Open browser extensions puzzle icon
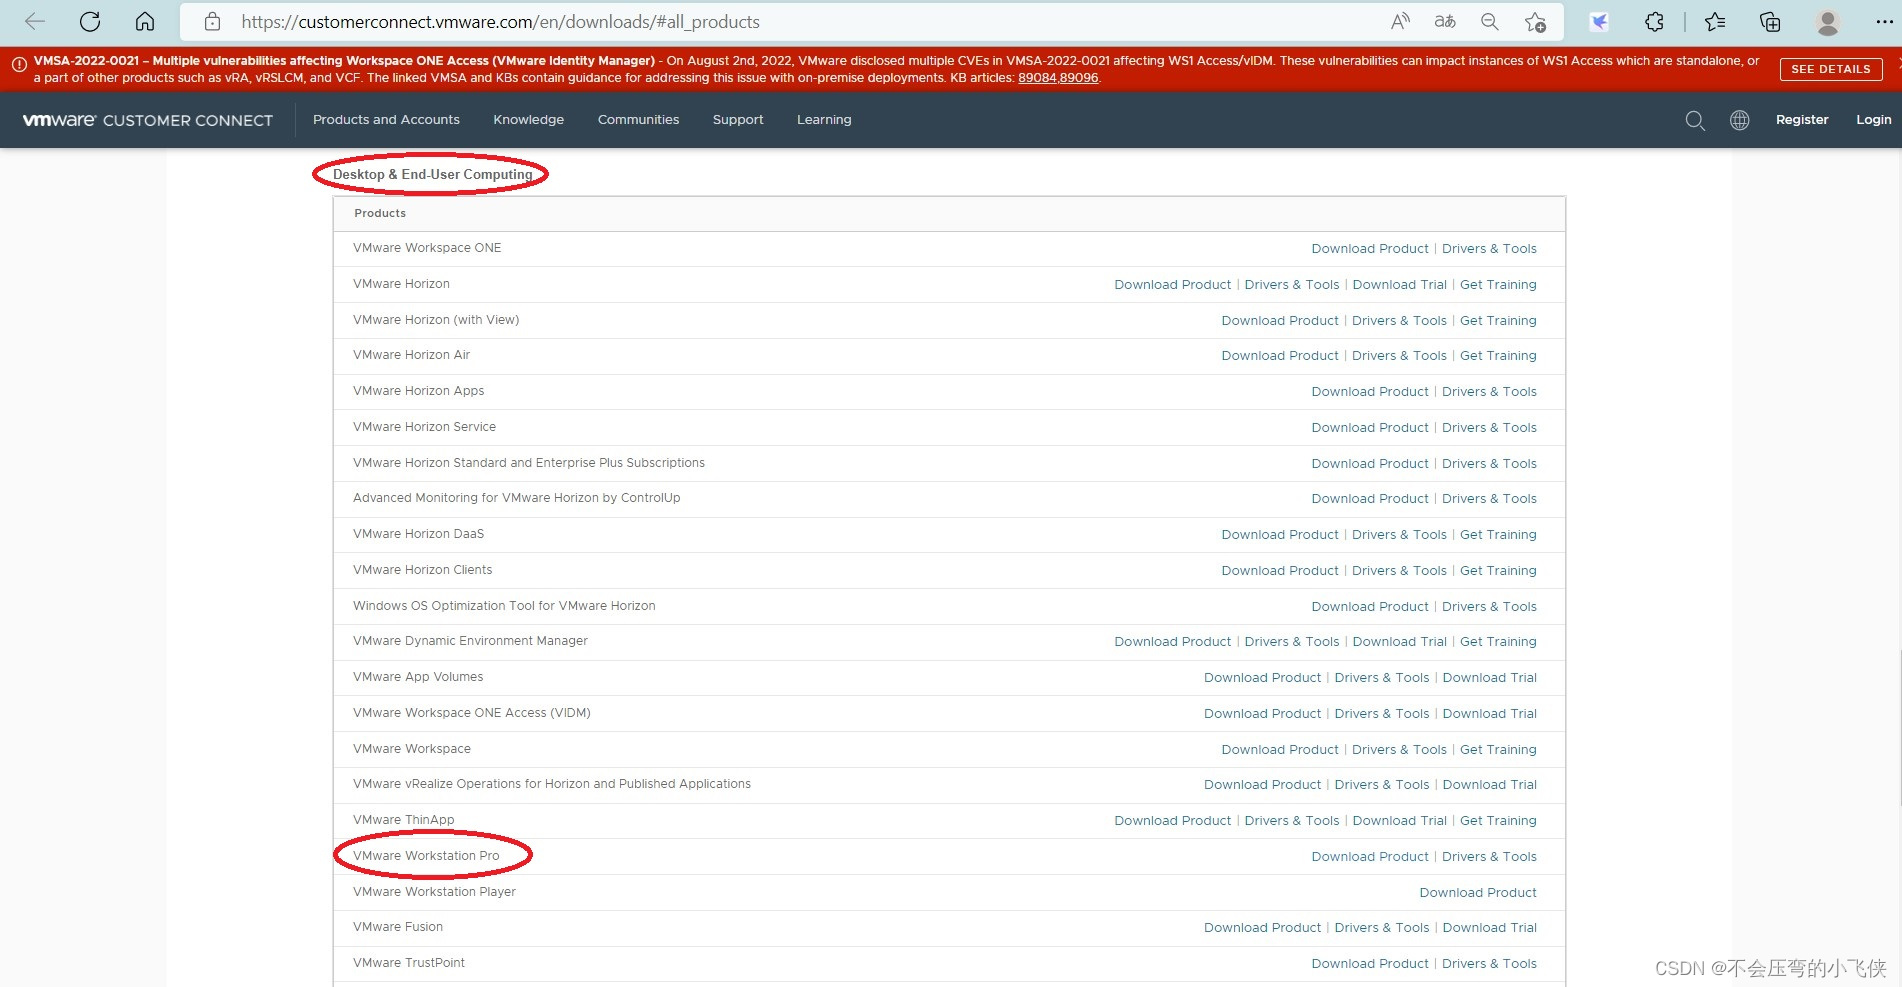 tap(1655, 21)
